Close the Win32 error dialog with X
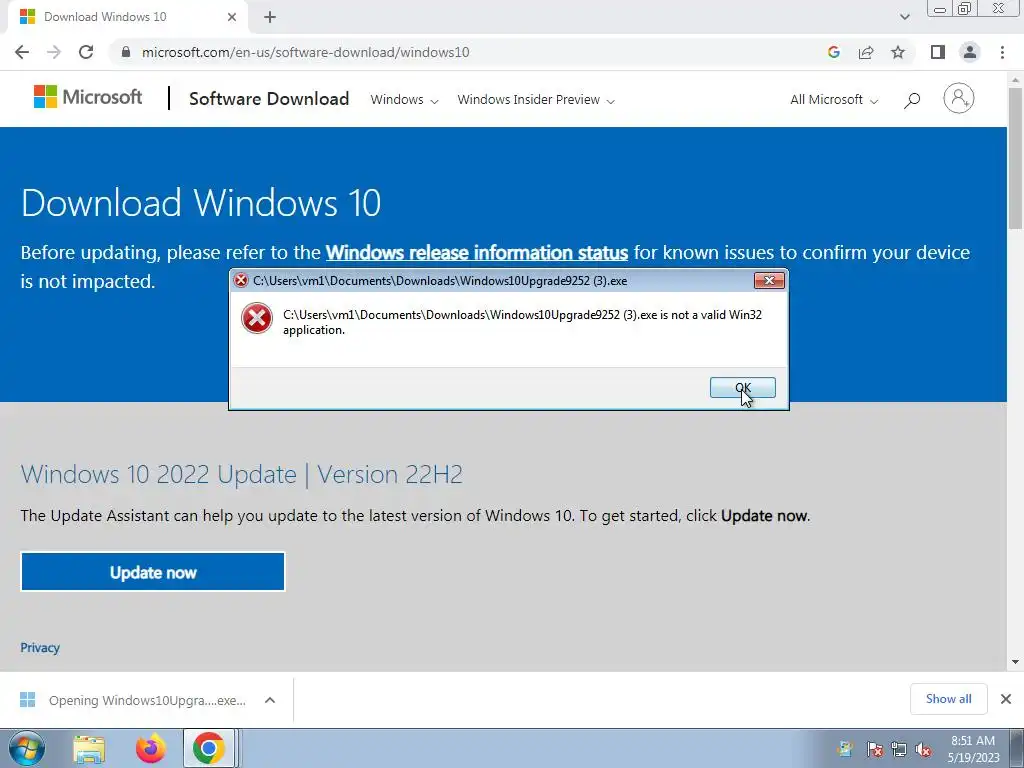 769,280
